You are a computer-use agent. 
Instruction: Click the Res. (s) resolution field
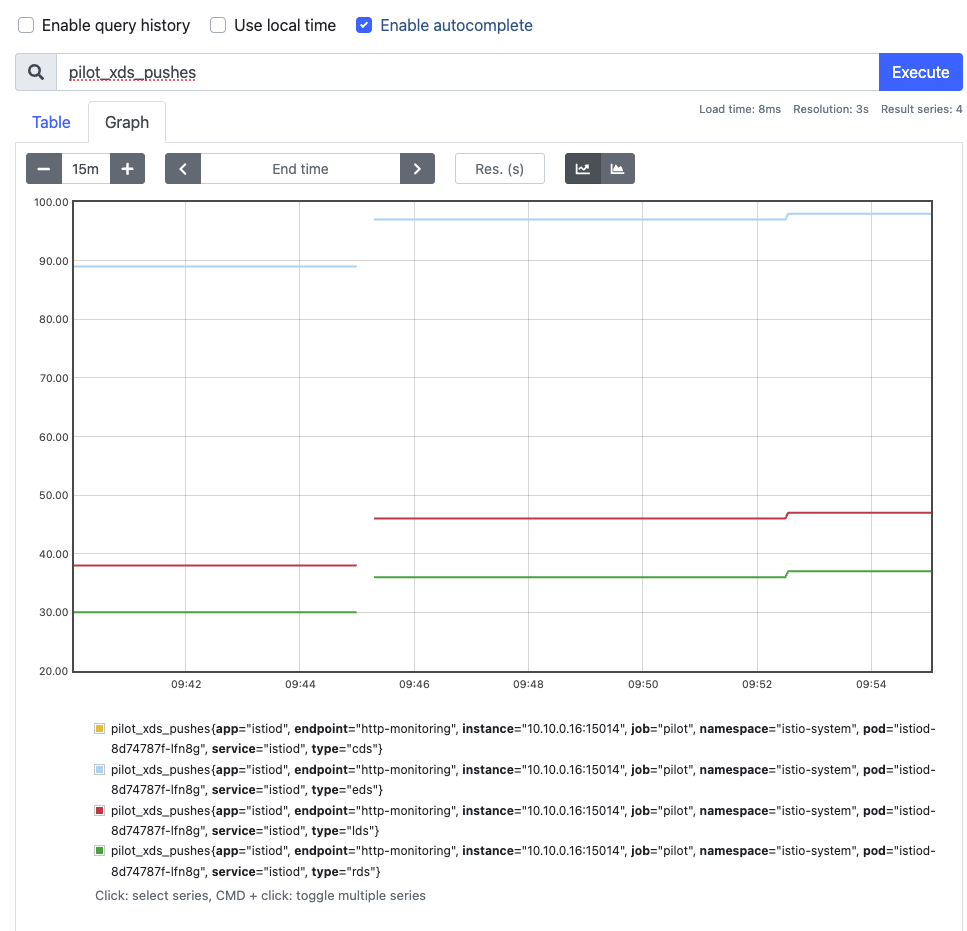click(500, 169)
